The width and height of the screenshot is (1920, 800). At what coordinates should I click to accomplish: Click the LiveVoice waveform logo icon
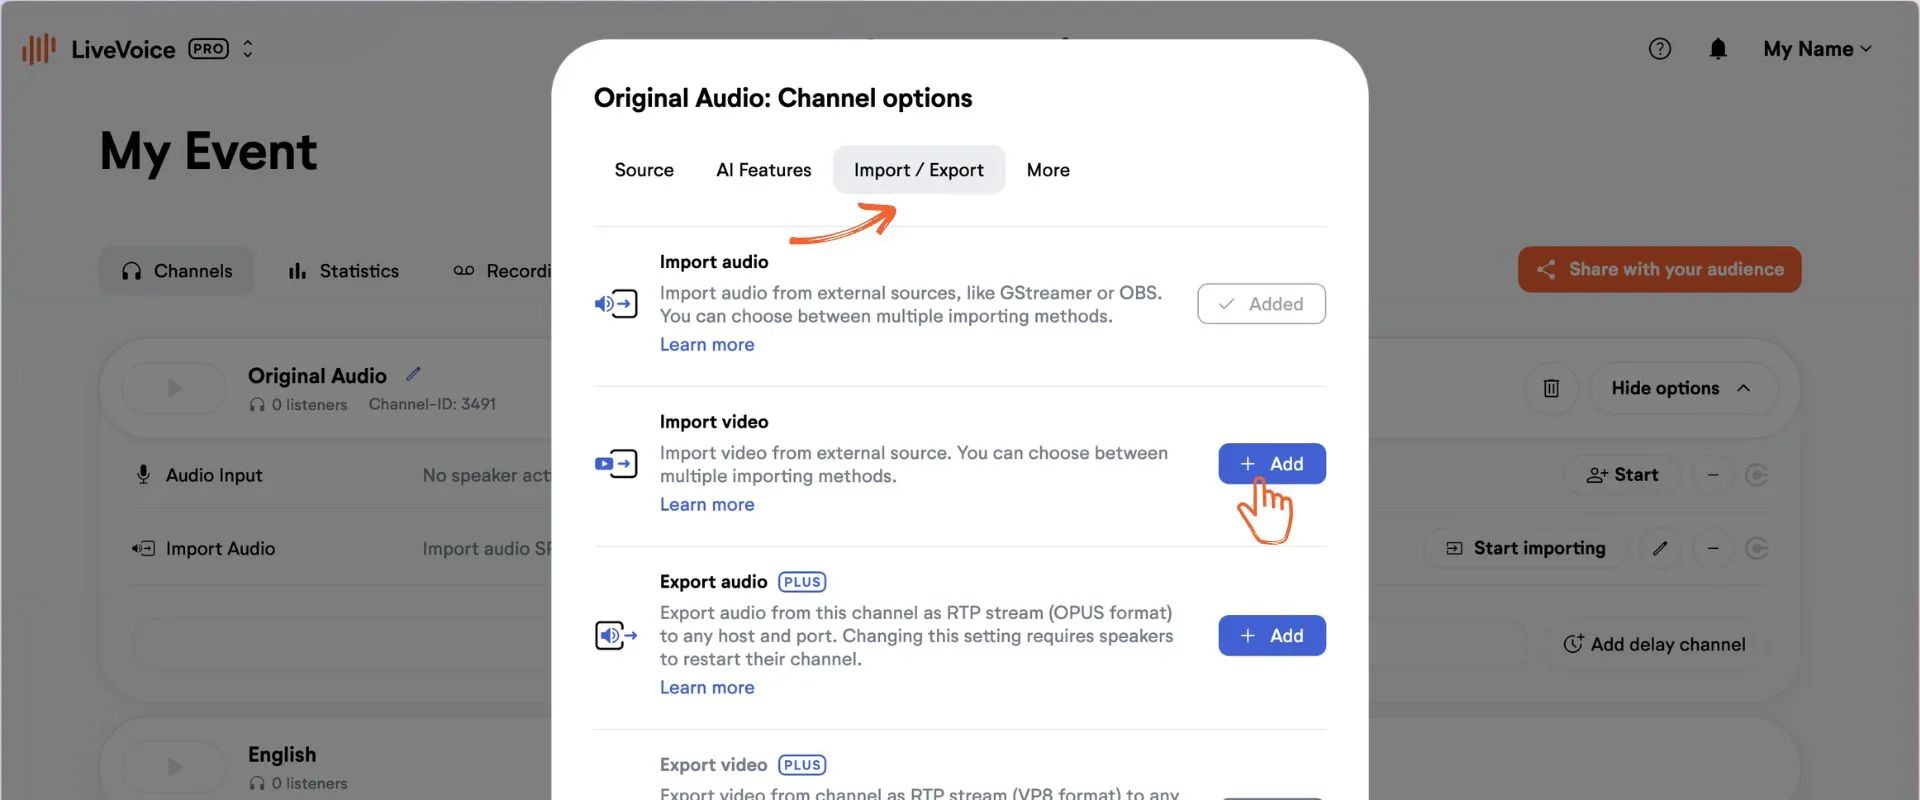click(39, 49)
